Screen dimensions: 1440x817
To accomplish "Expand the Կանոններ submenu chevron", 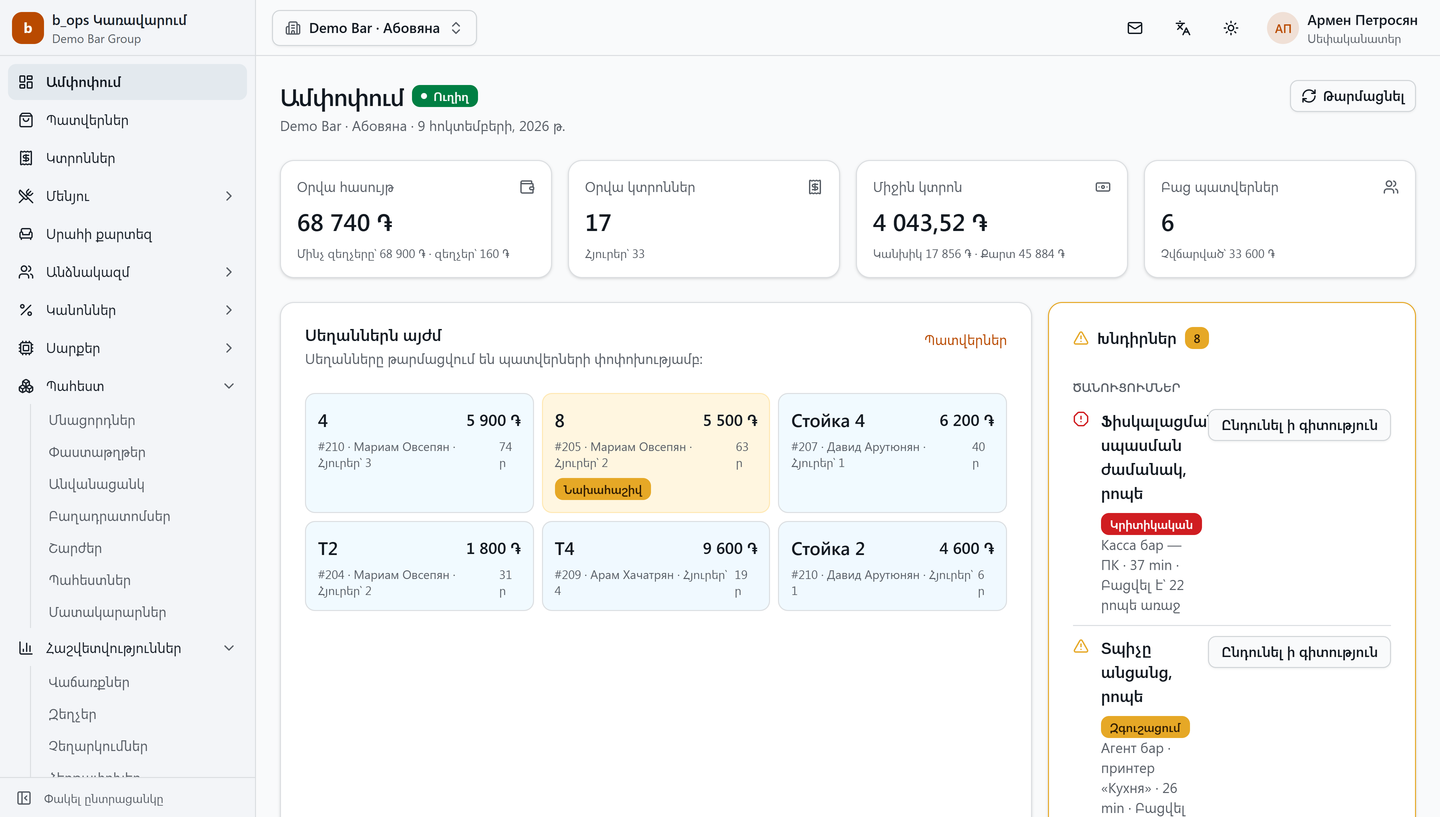I will tap(229, 310).
